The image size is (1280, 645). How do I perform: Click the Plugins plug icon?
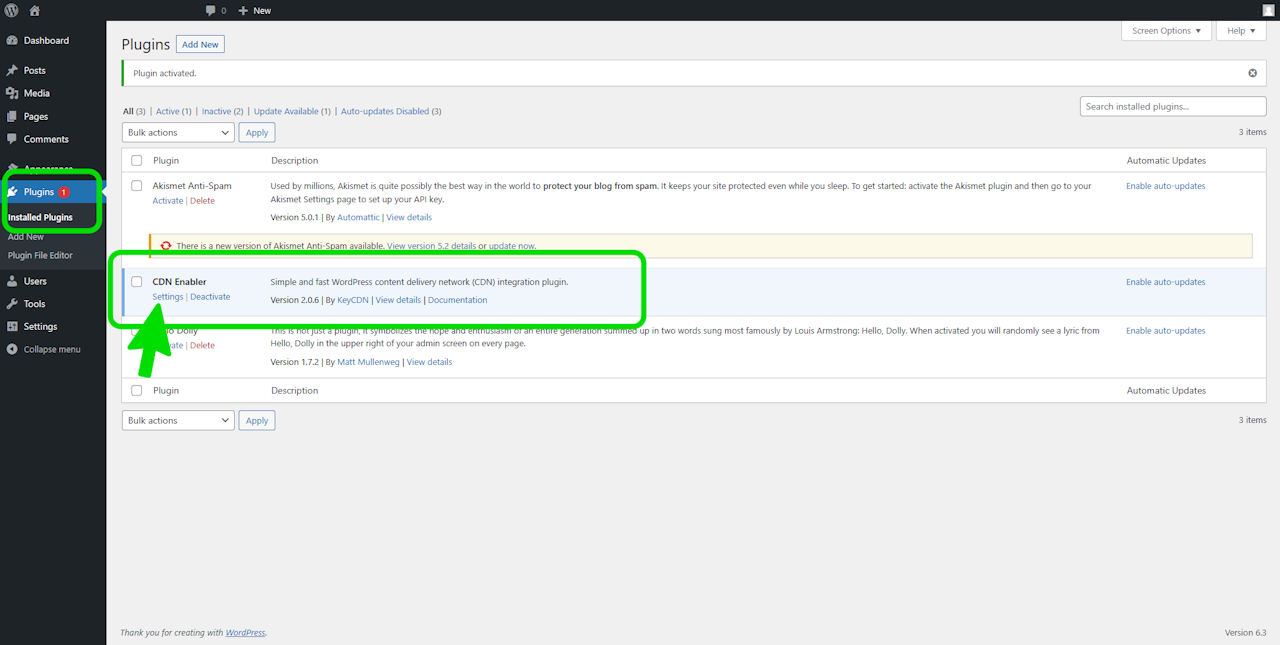(x=13, y=192)
